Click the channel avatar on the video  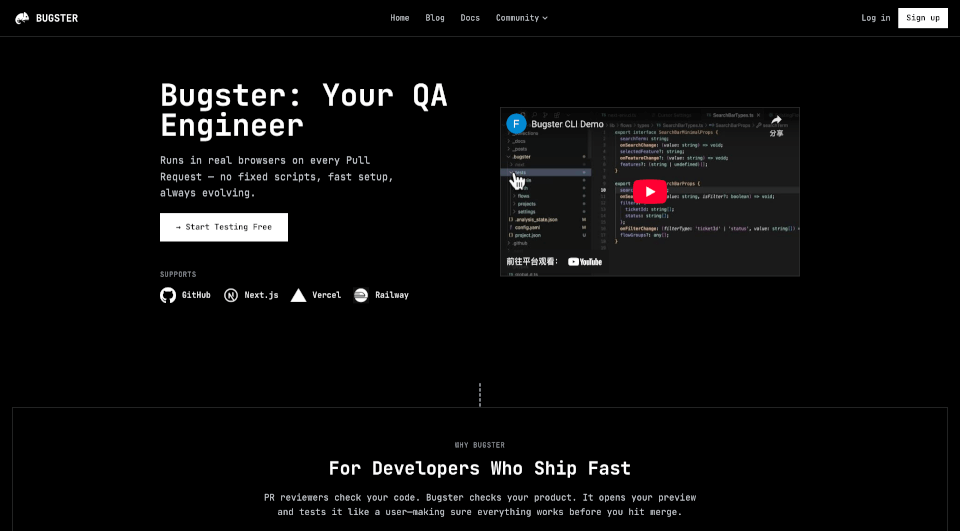[x=516, y=124]
